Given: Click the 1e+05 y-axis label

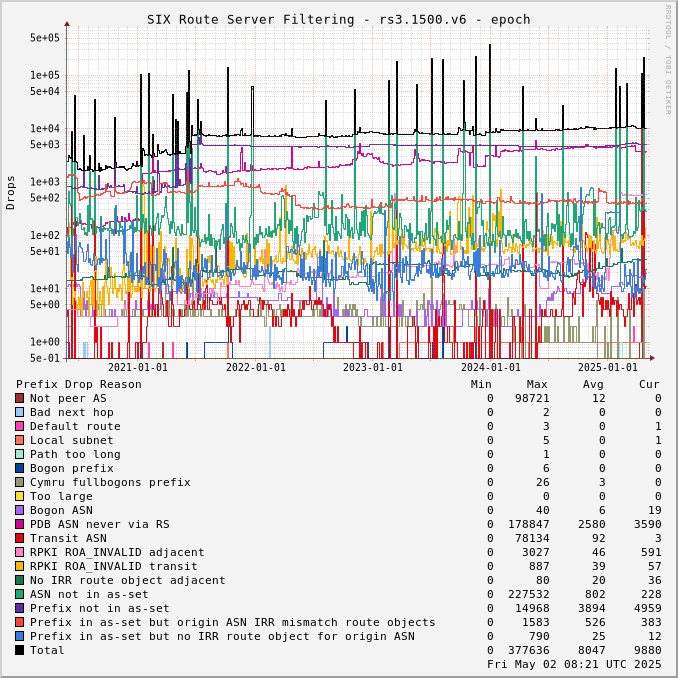Looking at the screenshot, I should [x=45, y=75].
